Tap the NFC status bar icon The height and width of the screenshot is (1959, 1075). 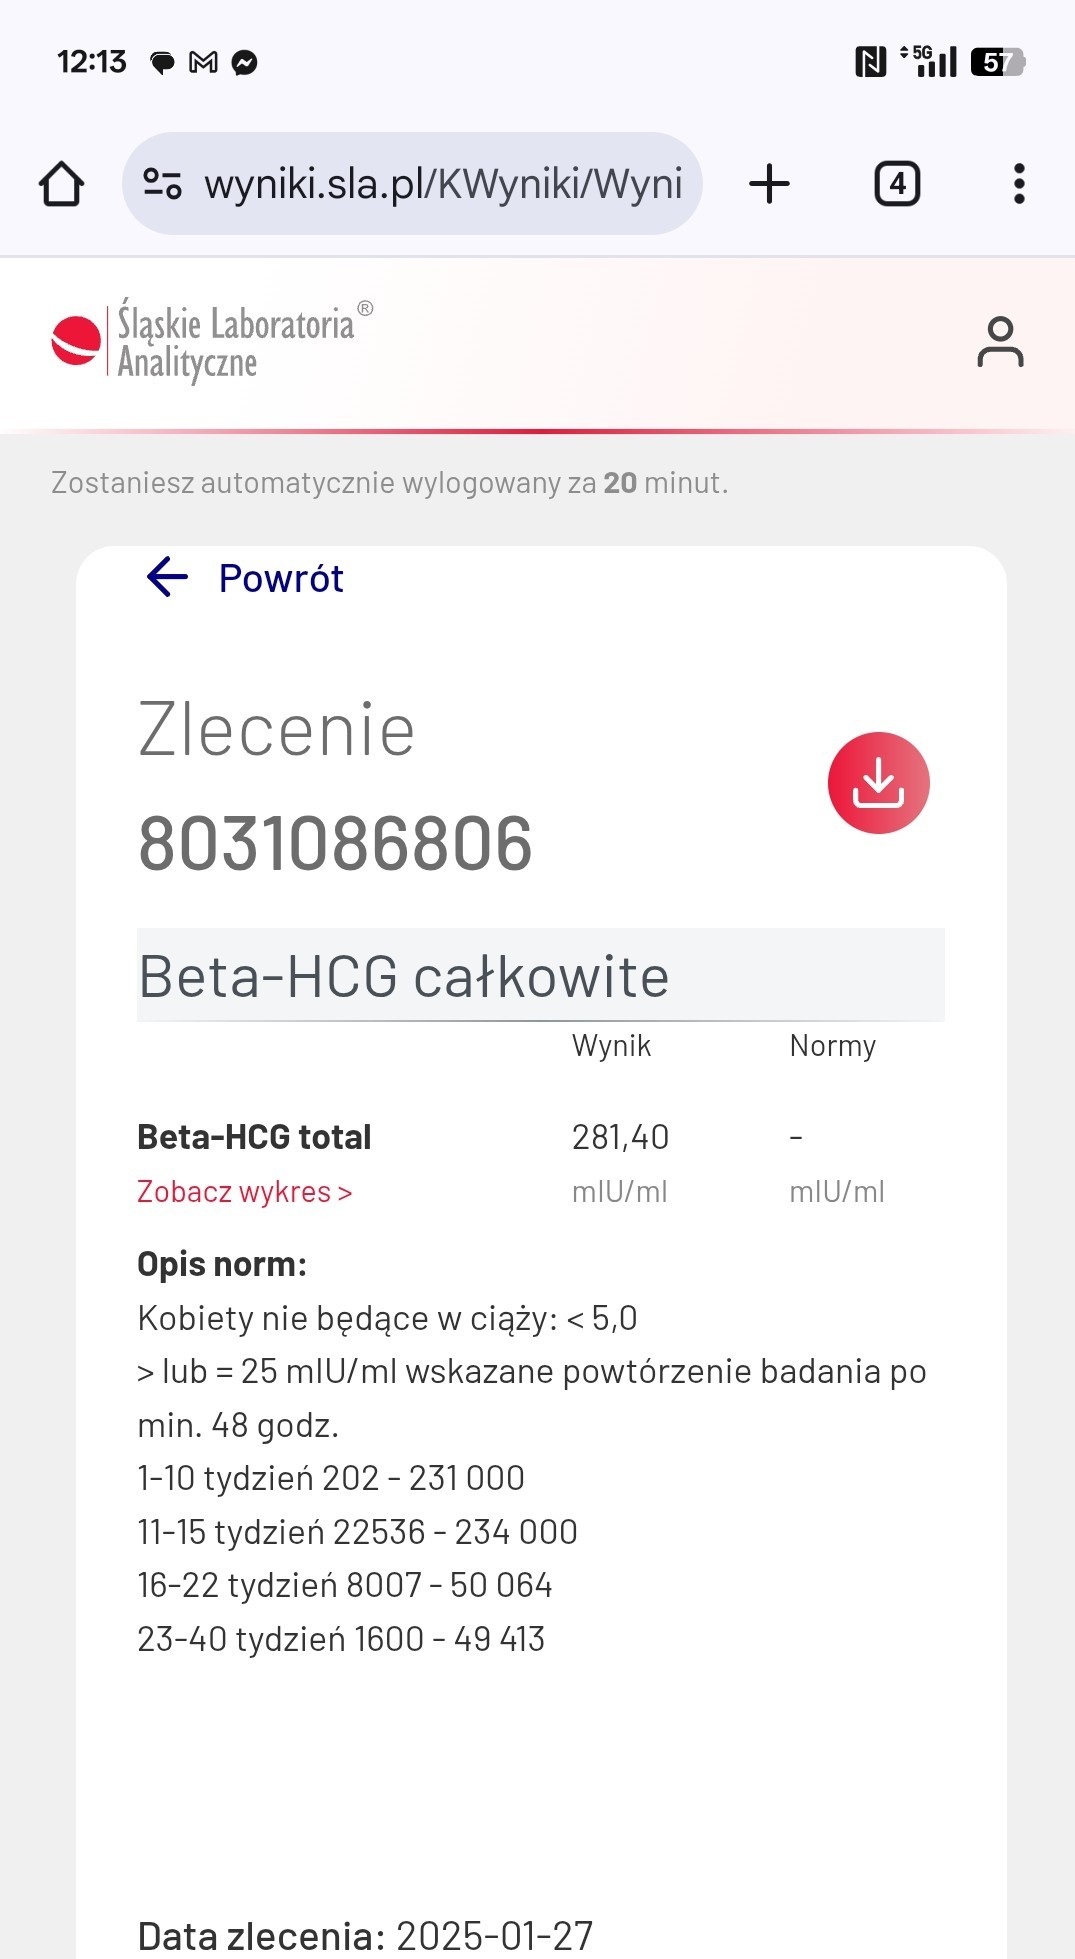870,62
